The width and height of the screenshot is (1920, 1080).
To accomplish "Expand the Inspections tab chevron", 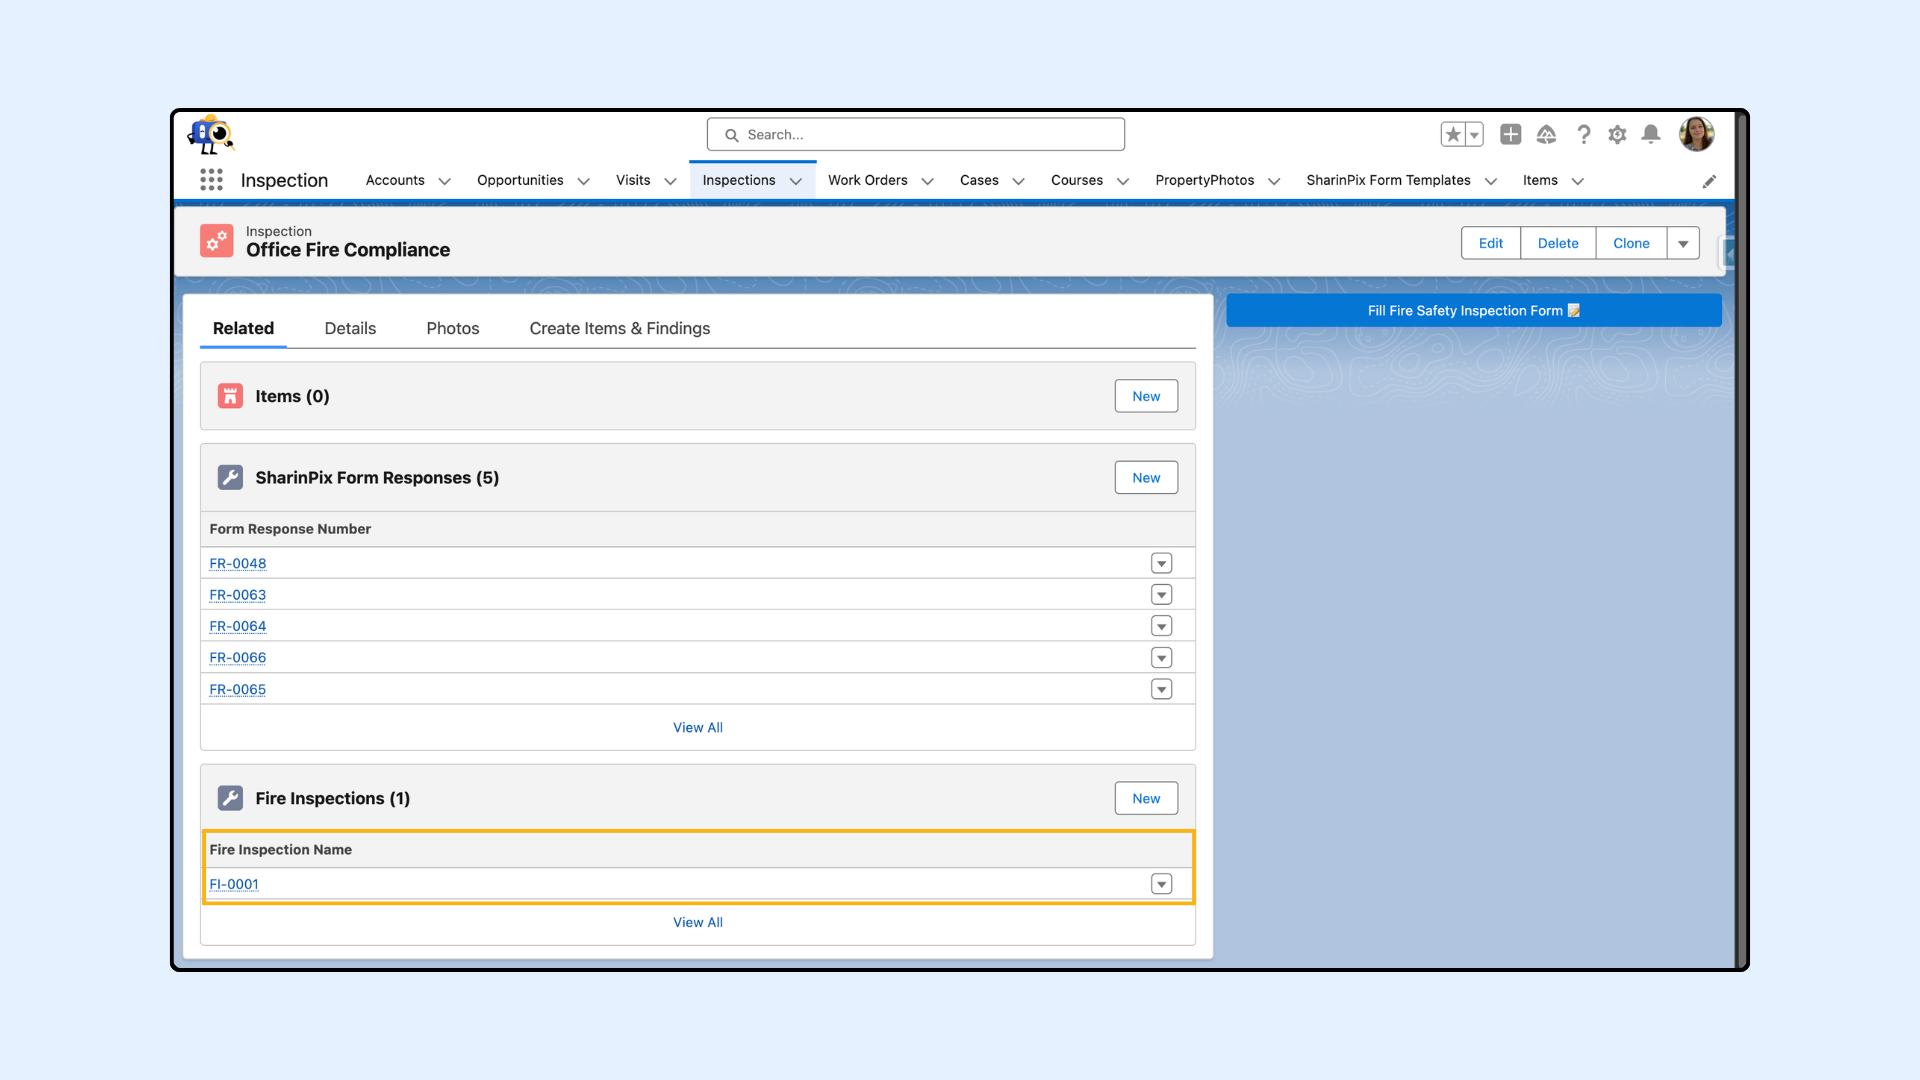I will [x=796, y=181].
